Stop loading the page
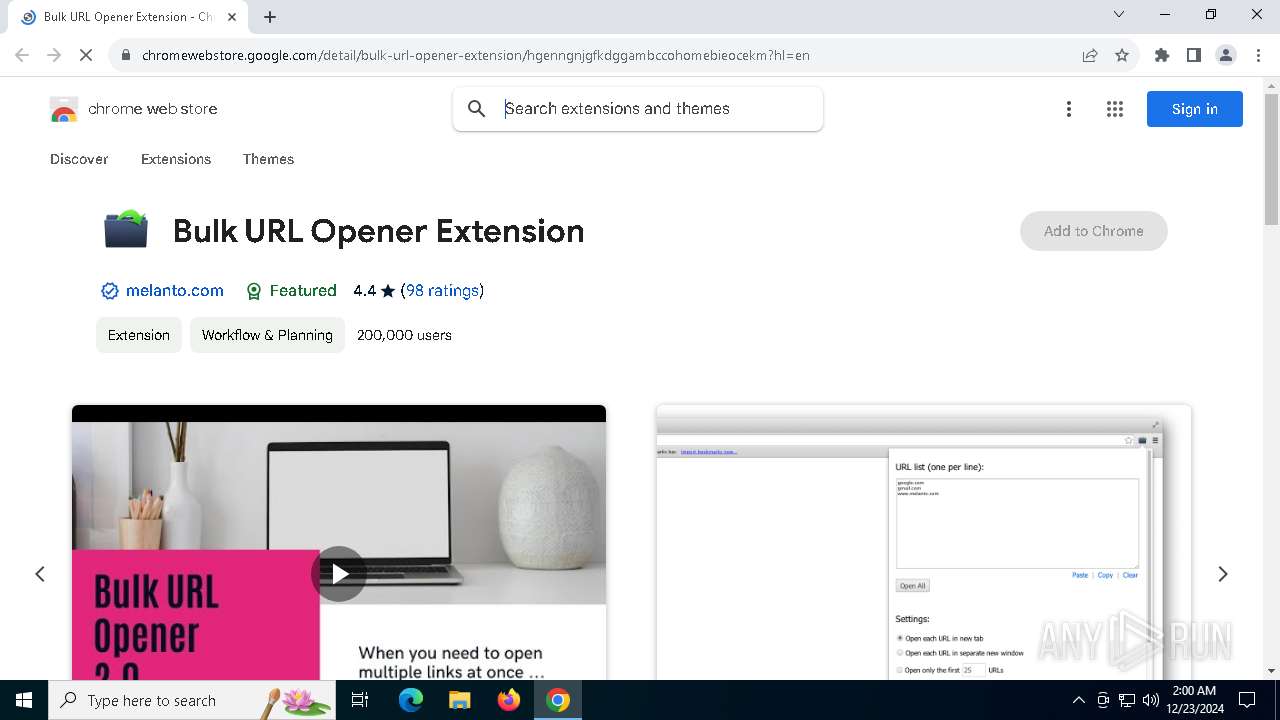The width and height of the screenshot is (1280, 720). tap(86, 55)
